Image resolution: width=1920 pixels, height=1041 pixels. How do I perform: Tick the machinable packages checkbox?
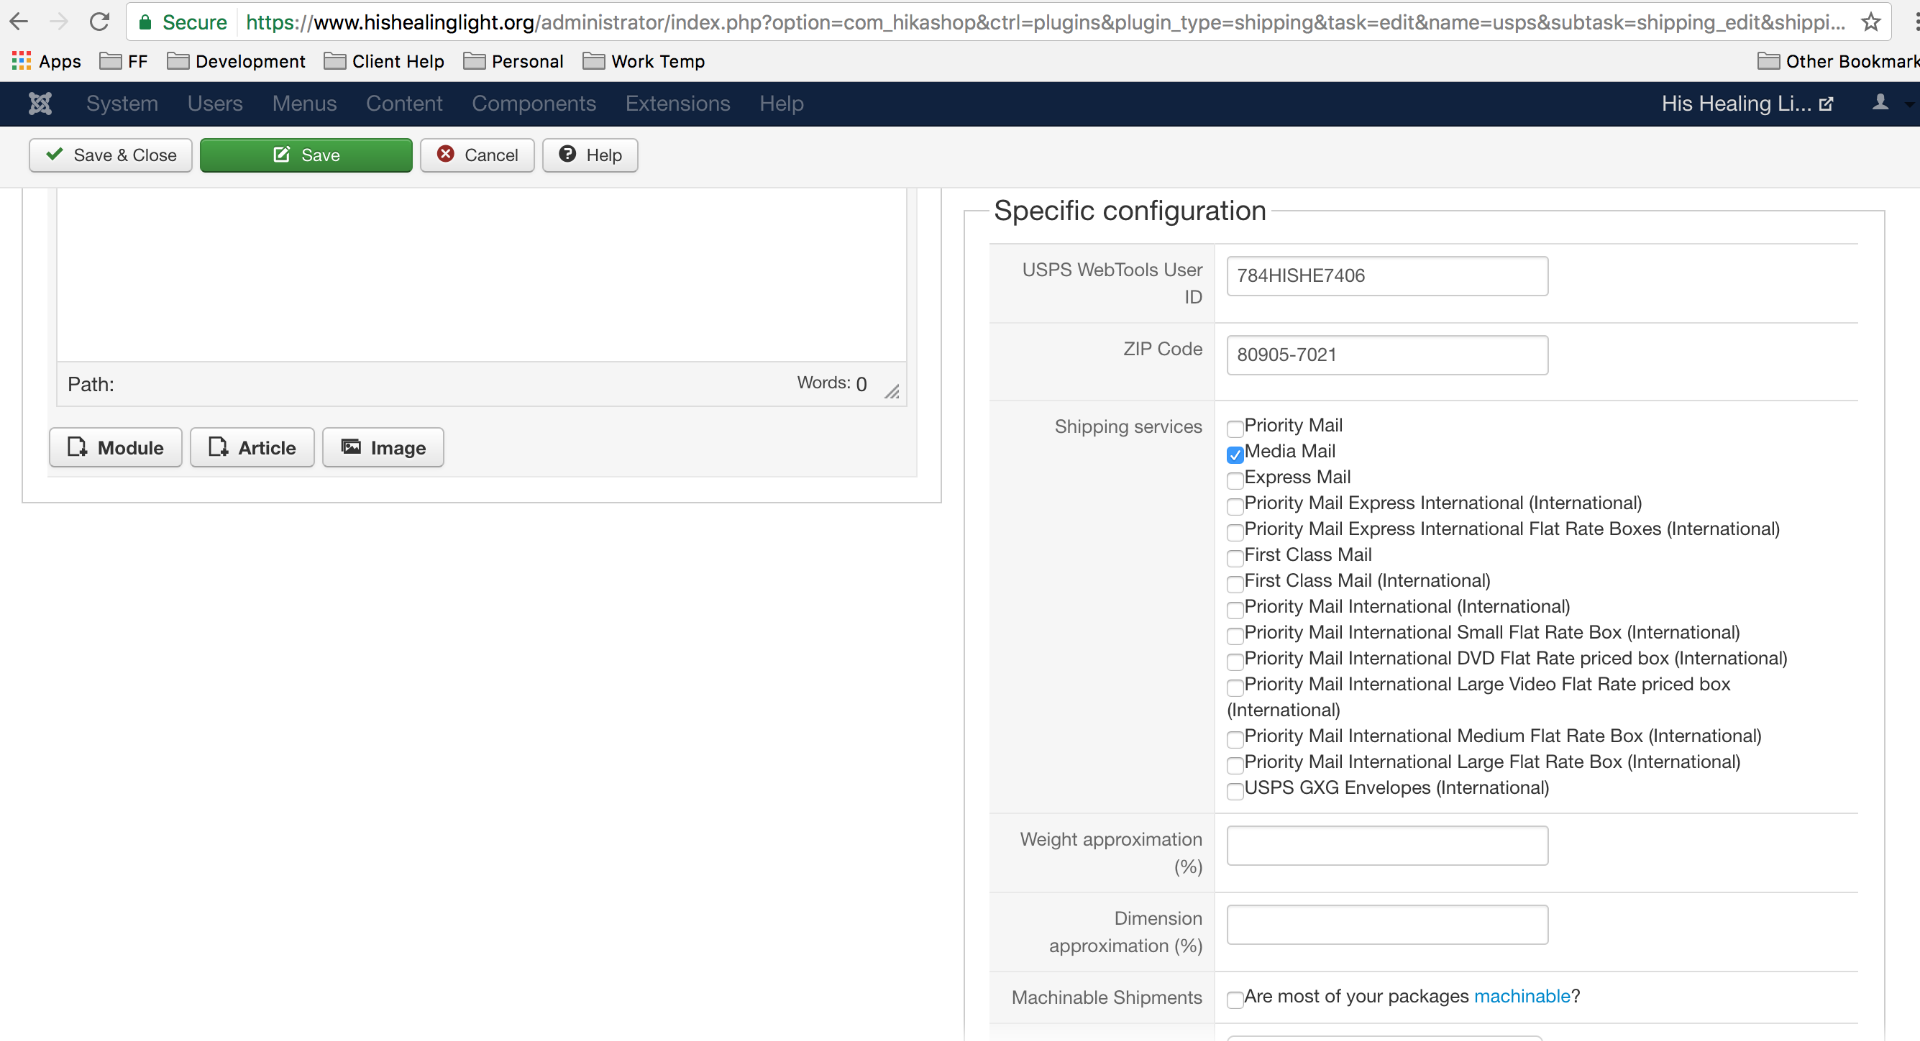coord(1235,999)
